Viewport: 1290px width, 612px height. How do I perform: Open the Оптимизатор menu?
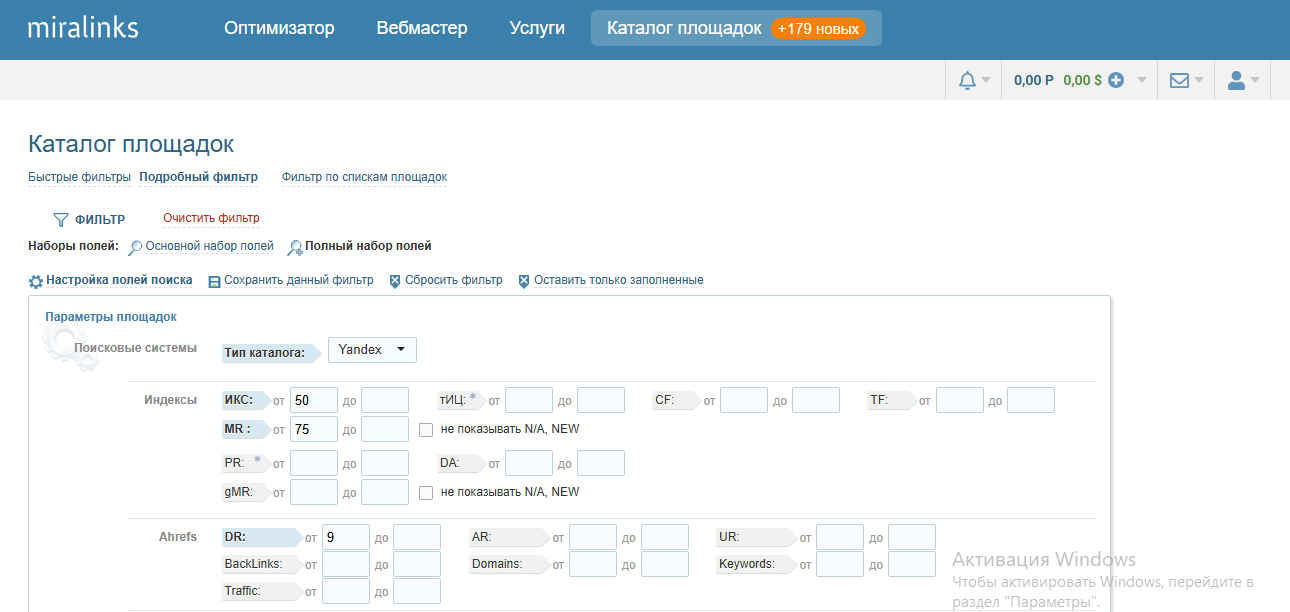pyautogui.click(x=279, y=28)
